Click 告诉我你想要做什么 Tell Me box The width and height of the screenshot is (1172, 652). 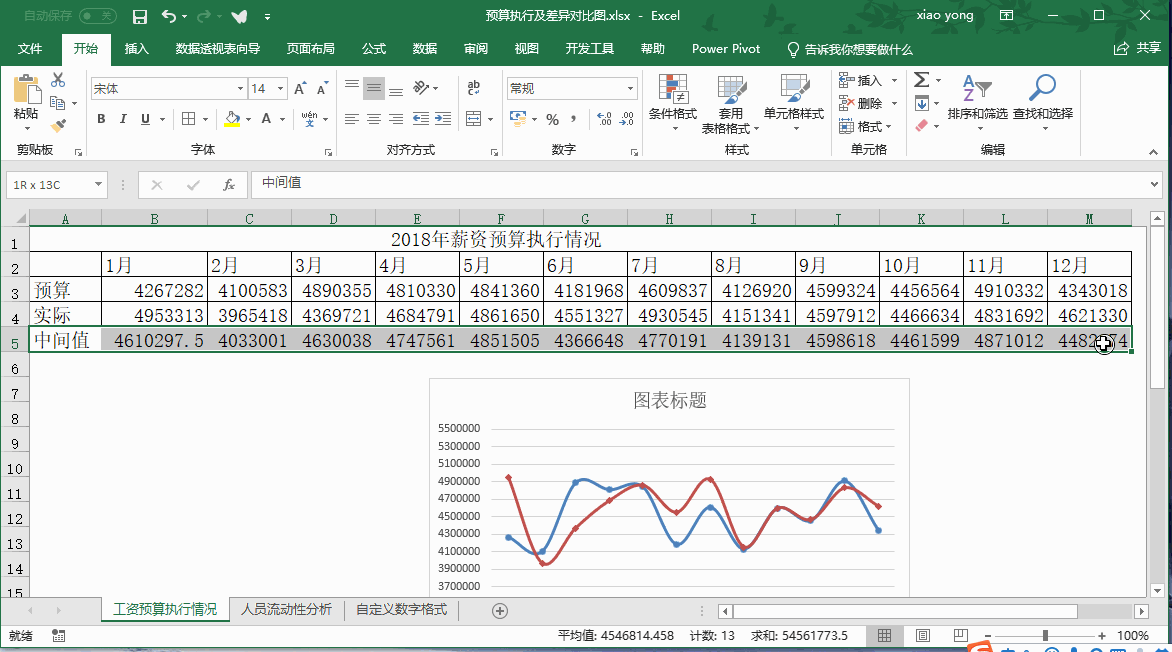(850, 49)
